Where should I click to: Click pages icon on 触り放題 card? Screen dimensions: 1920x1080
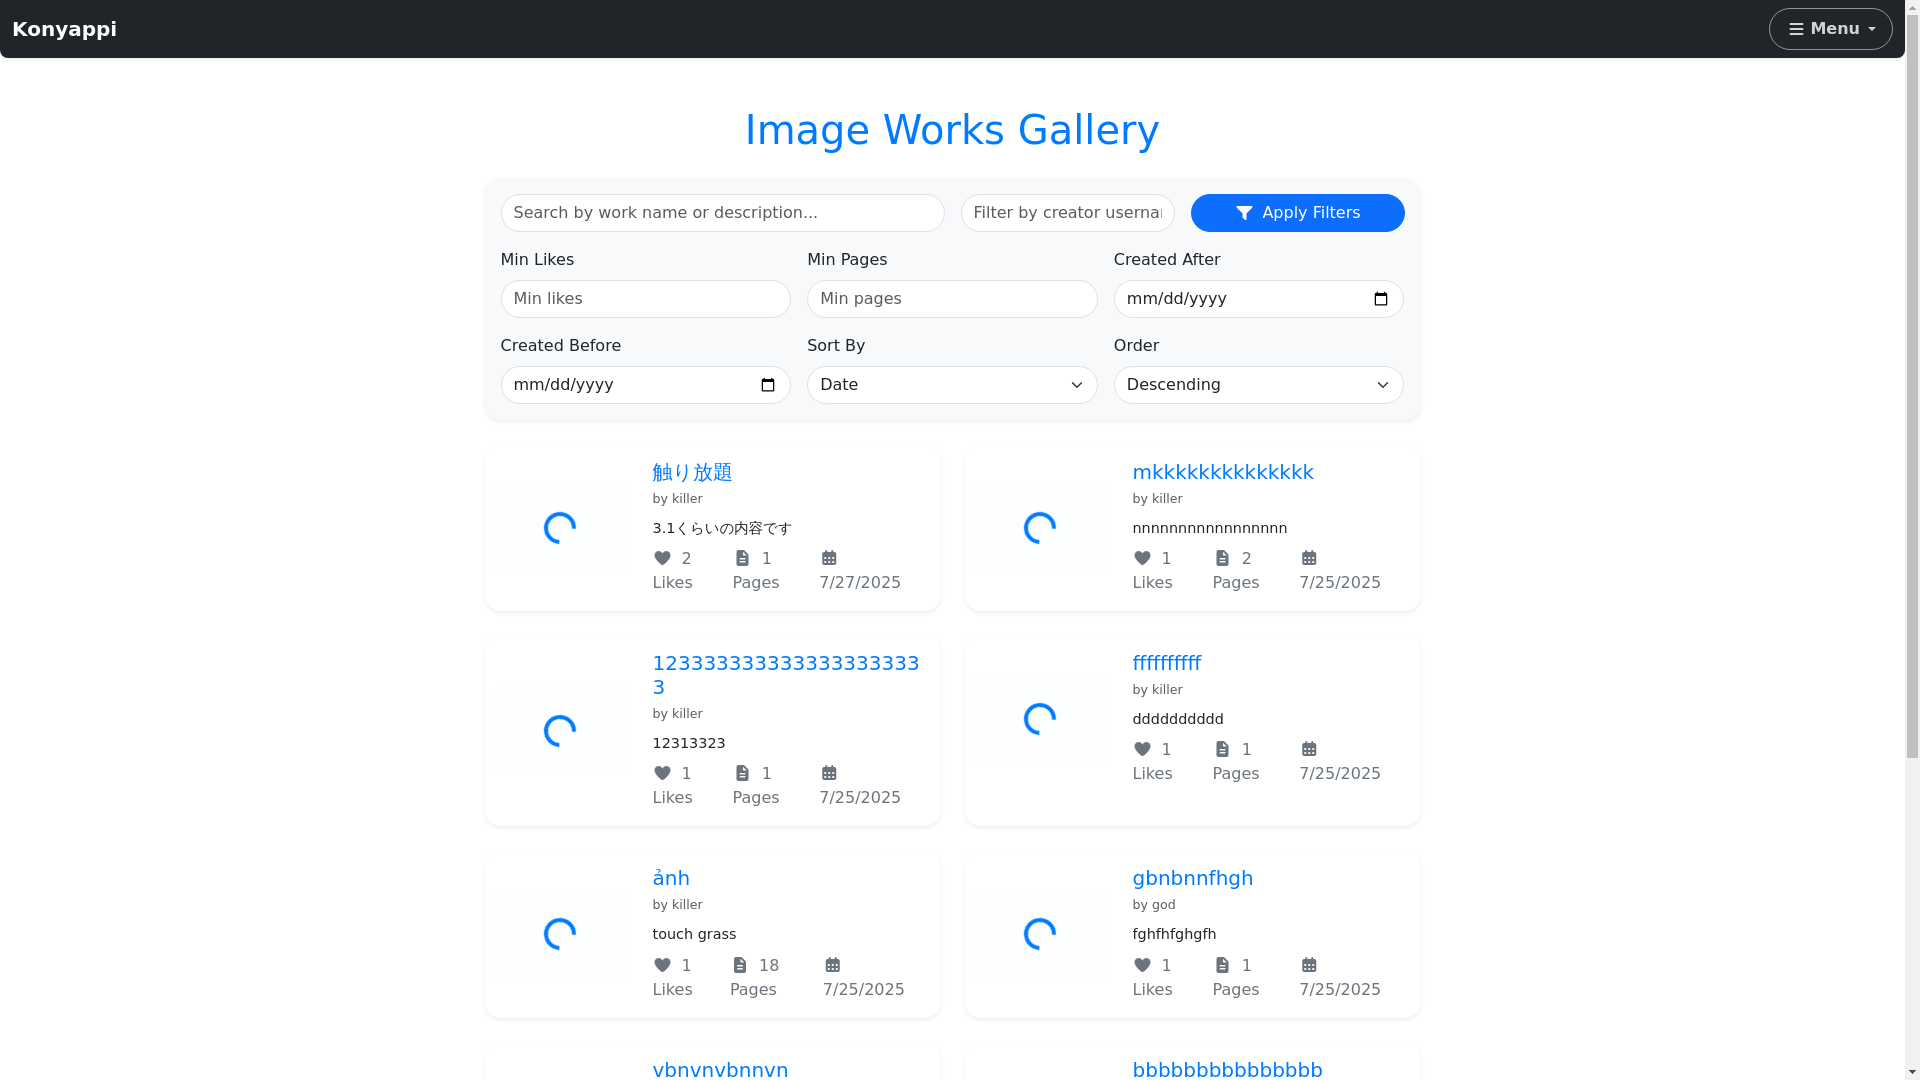click(742, 558)
